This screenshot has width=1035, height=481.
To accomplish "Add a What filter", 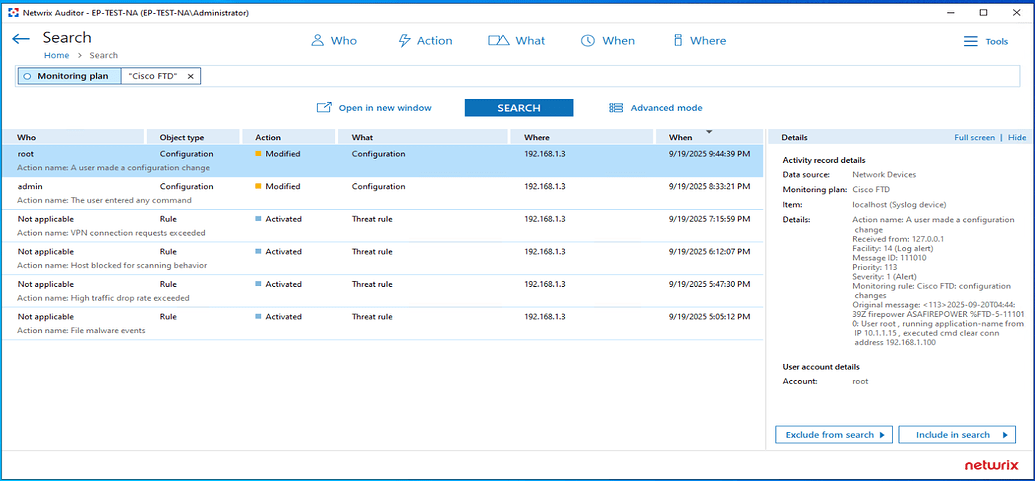I will tap(516, 41).
